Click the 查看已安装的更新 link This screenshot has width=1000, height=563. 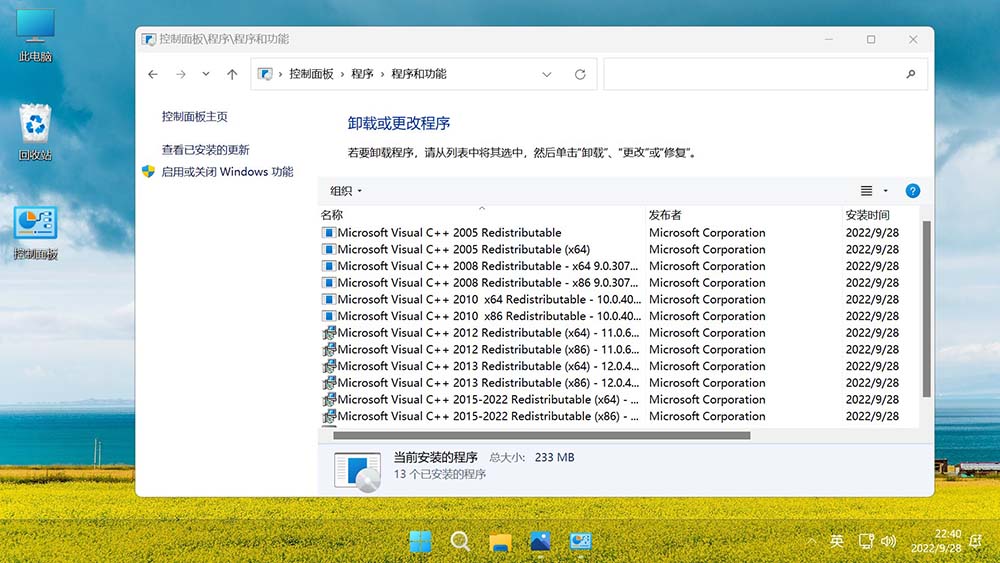206,150
